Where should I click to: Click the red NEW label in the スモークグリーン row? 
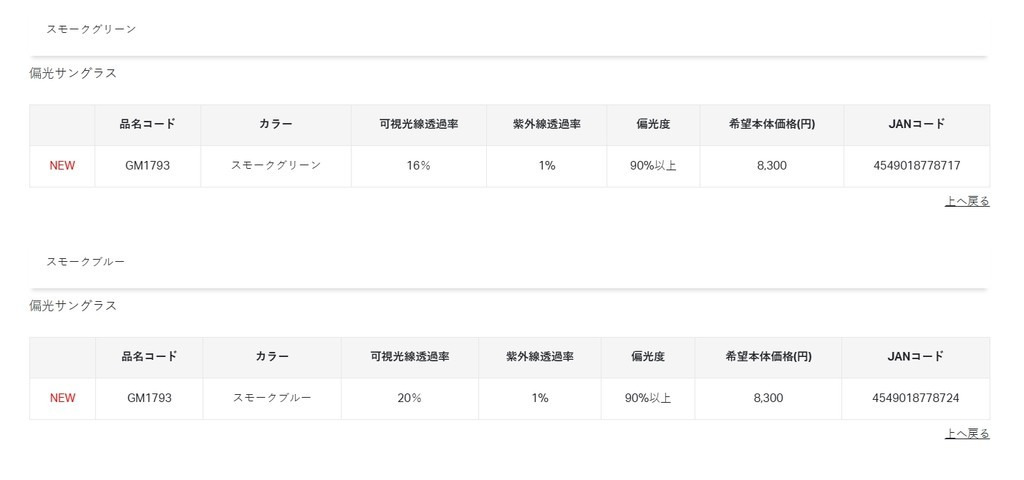click(62, 166)
